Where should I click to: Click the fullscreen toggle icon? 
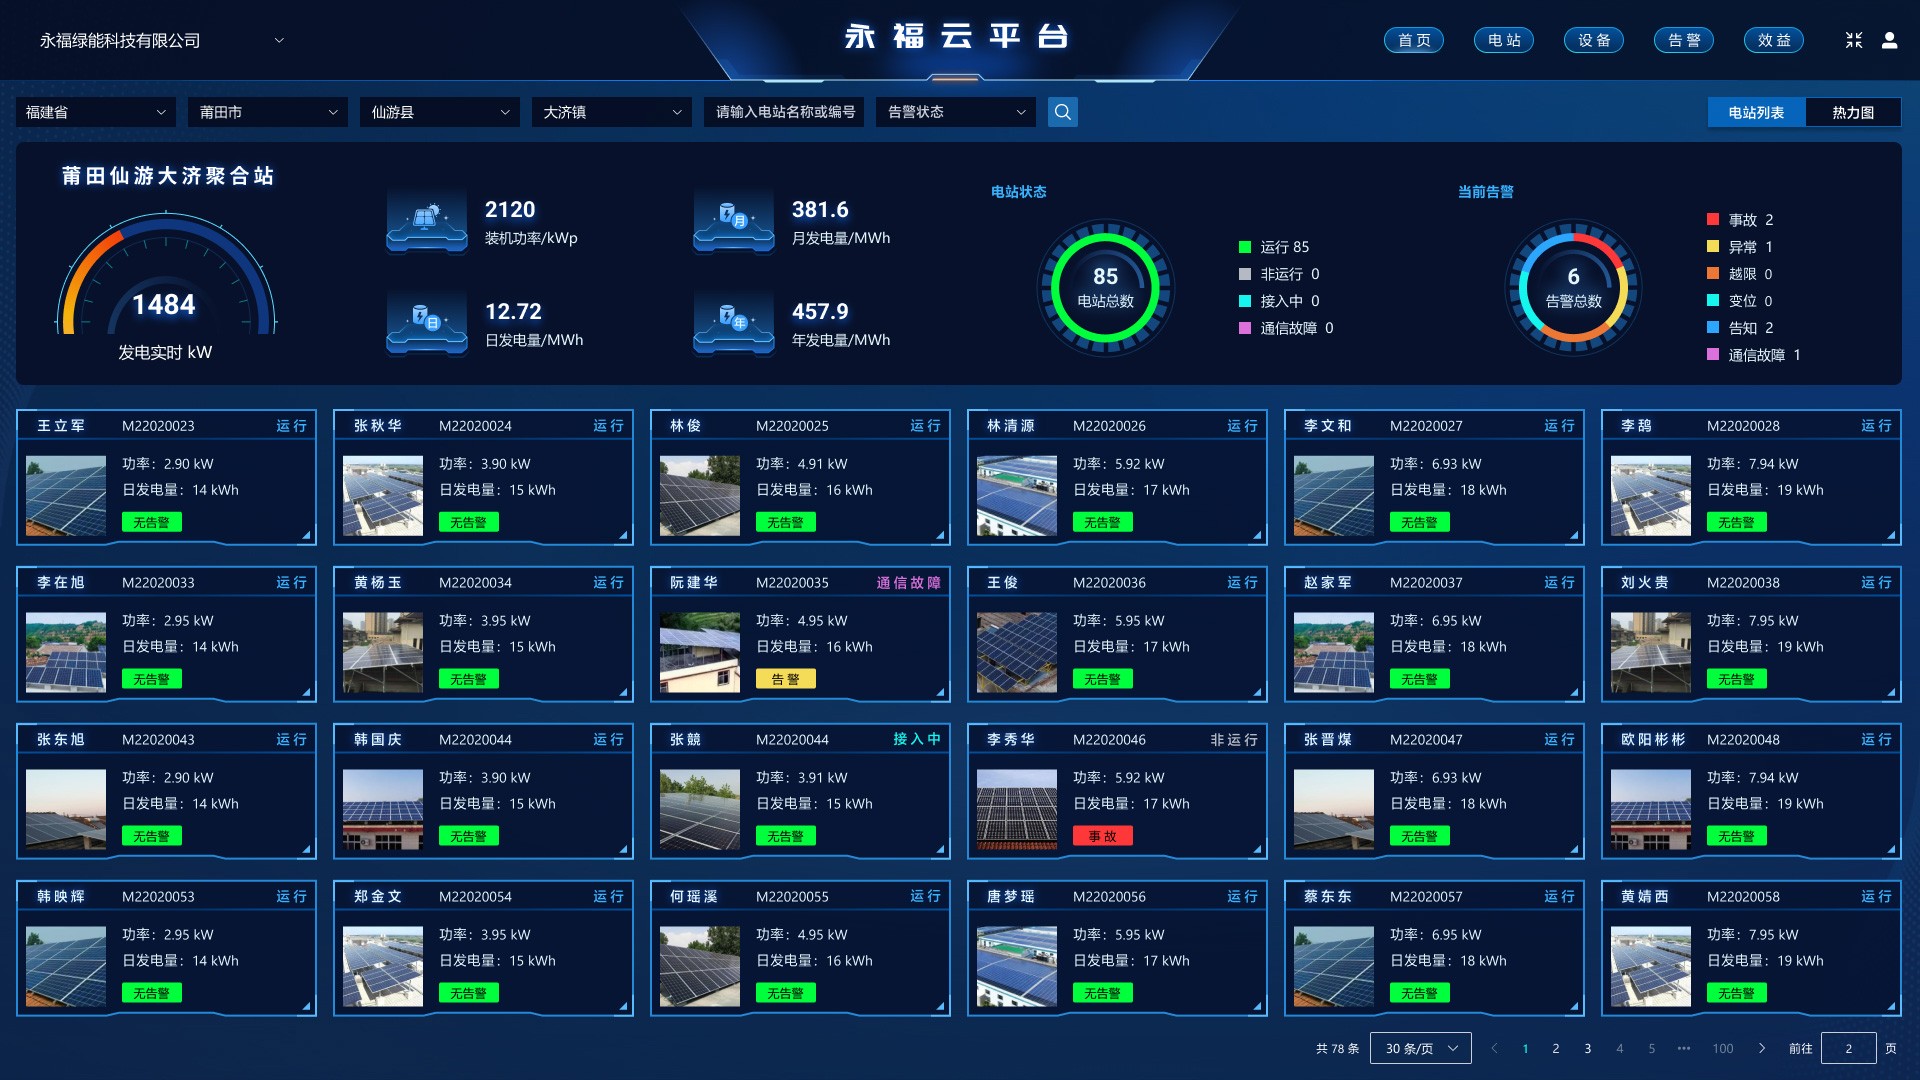[x=1853, y=40]
